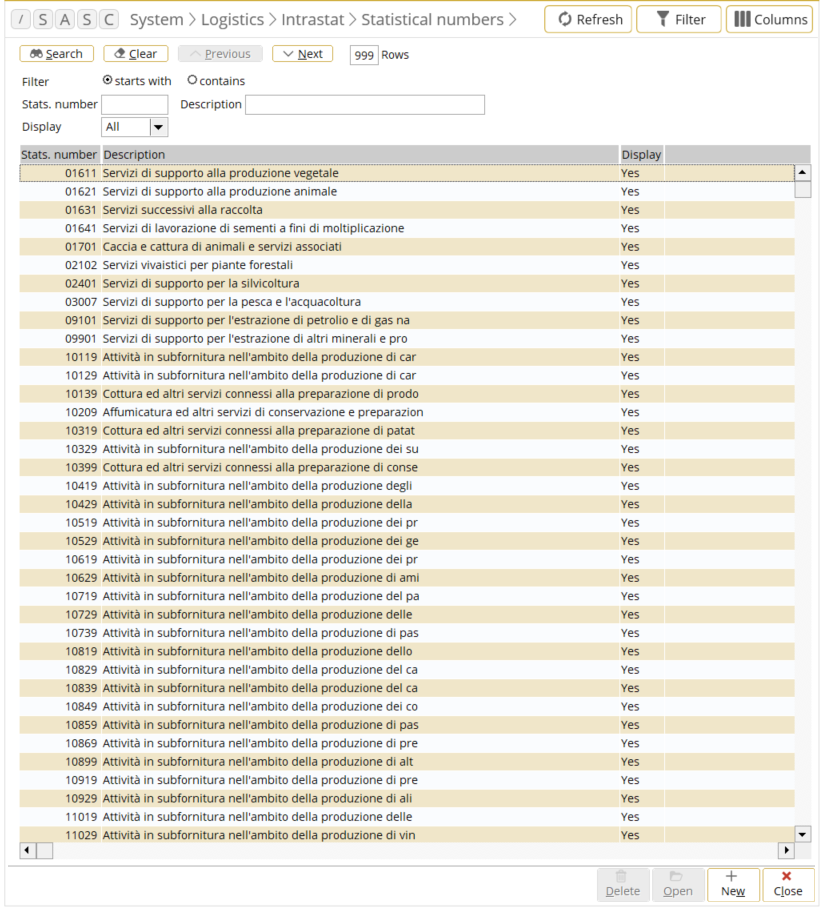Open the Filter panel button

[x=679, y=20]
